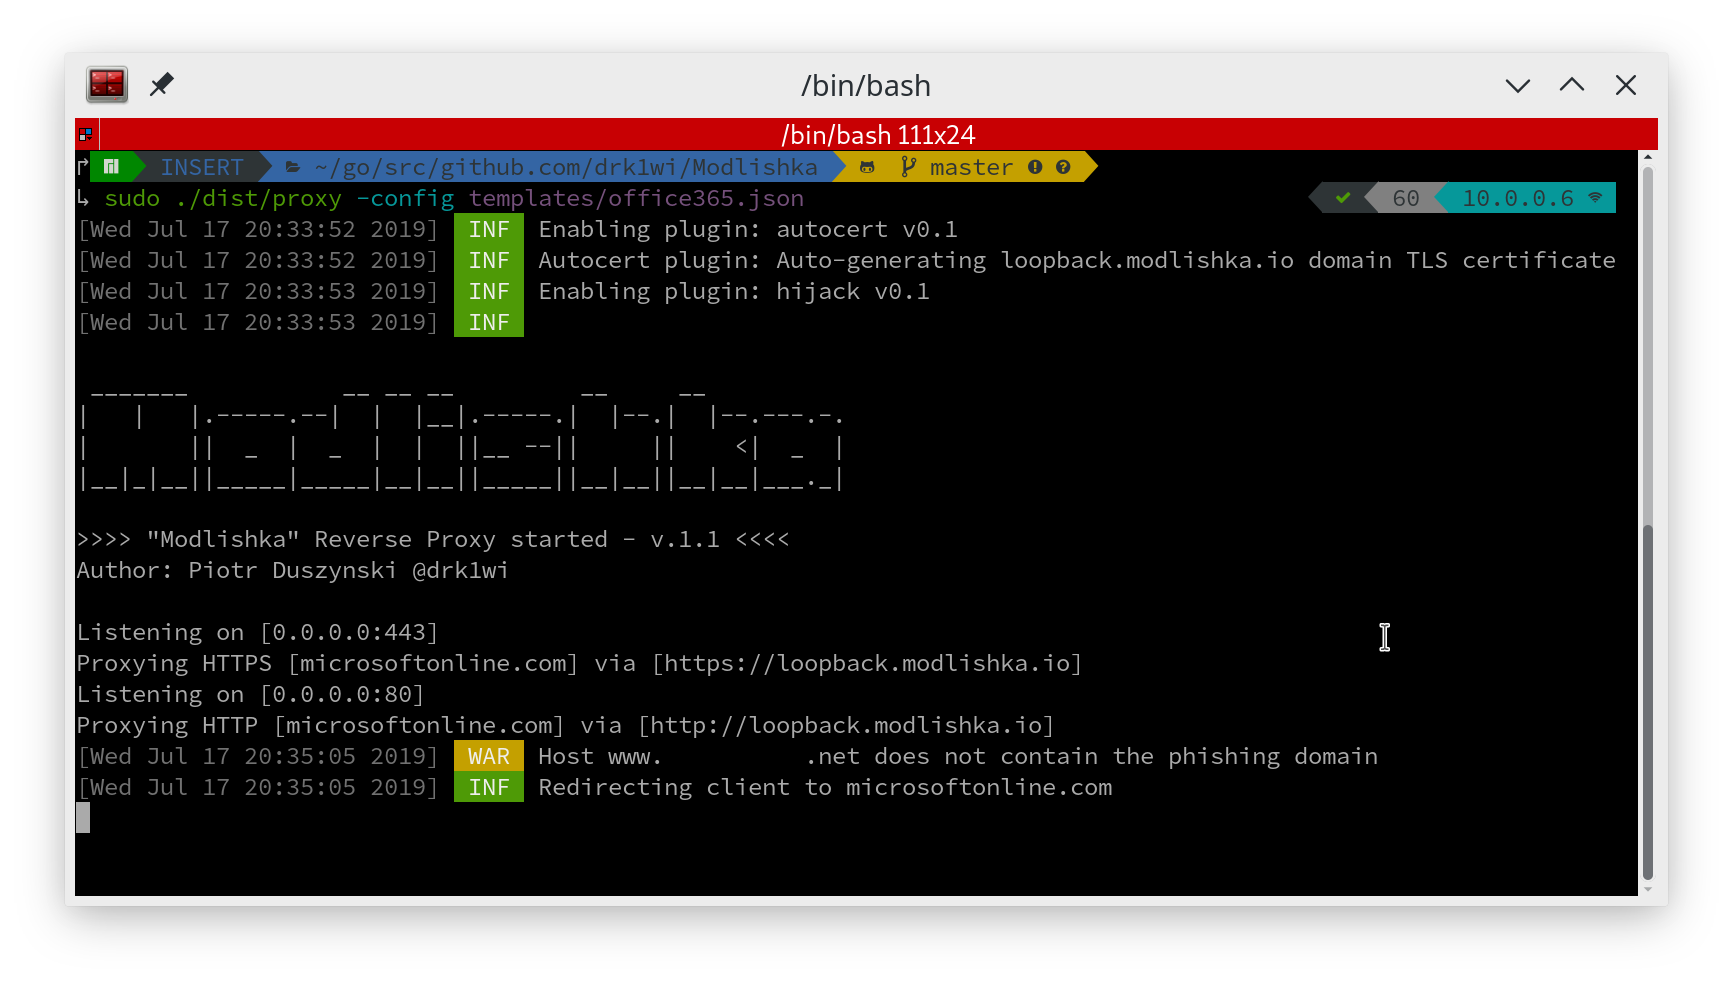Click the 'Reverse Proxy started - v.1.1' line
The width and height of the screenshot is (1733, 983).
(x=433, y=539)
